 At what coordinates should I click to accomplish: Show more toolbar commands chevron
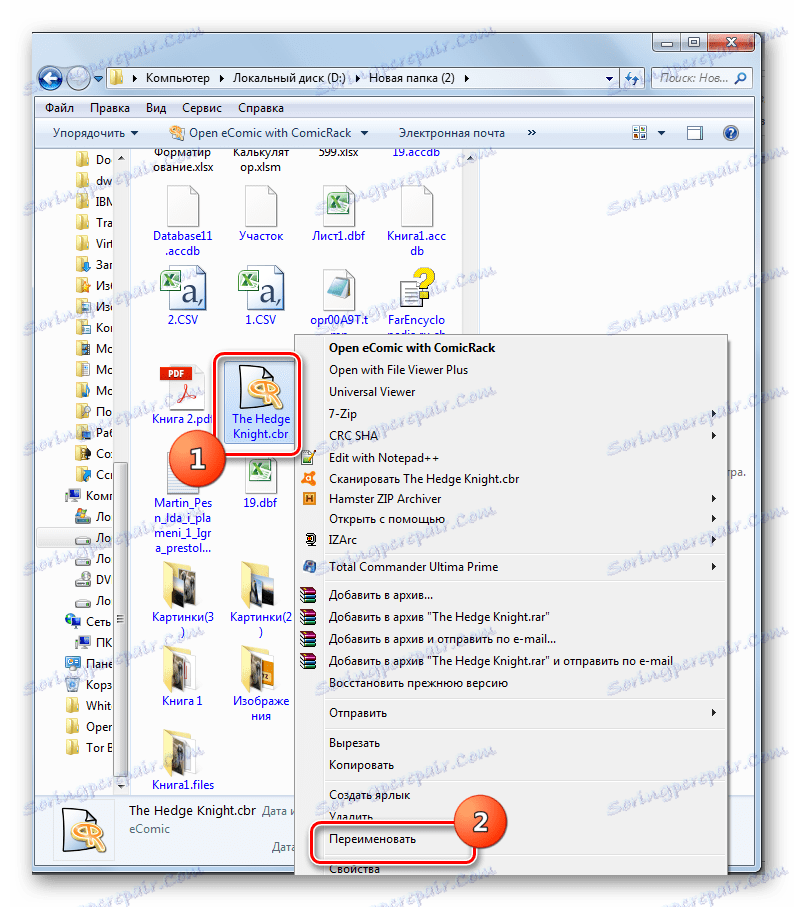(532, 132)
